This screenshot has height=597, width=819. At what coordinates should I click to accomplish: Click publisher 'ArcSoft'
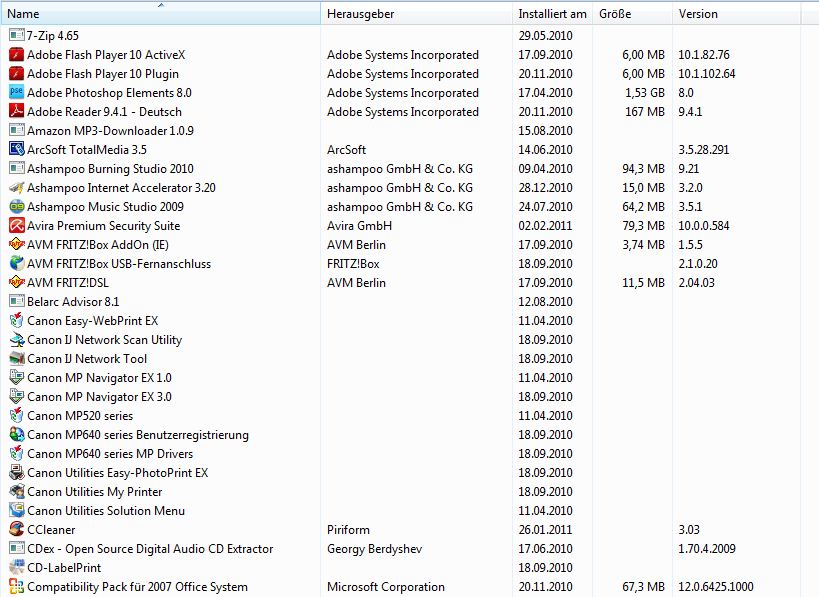tap(346, 149)
